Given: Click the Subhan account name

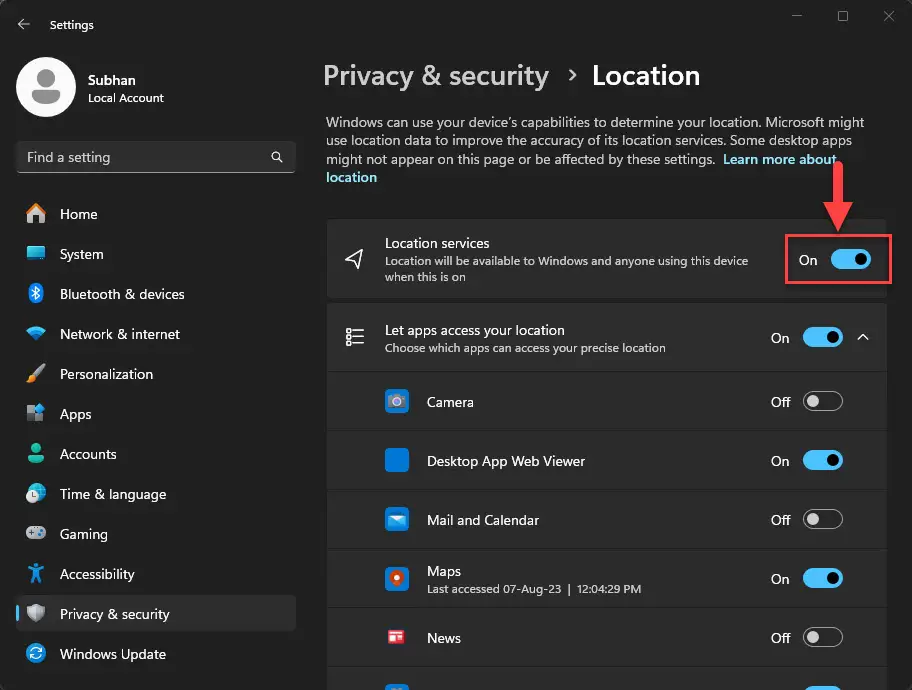Looking at the screenshot, I should [x=112, y=80].
